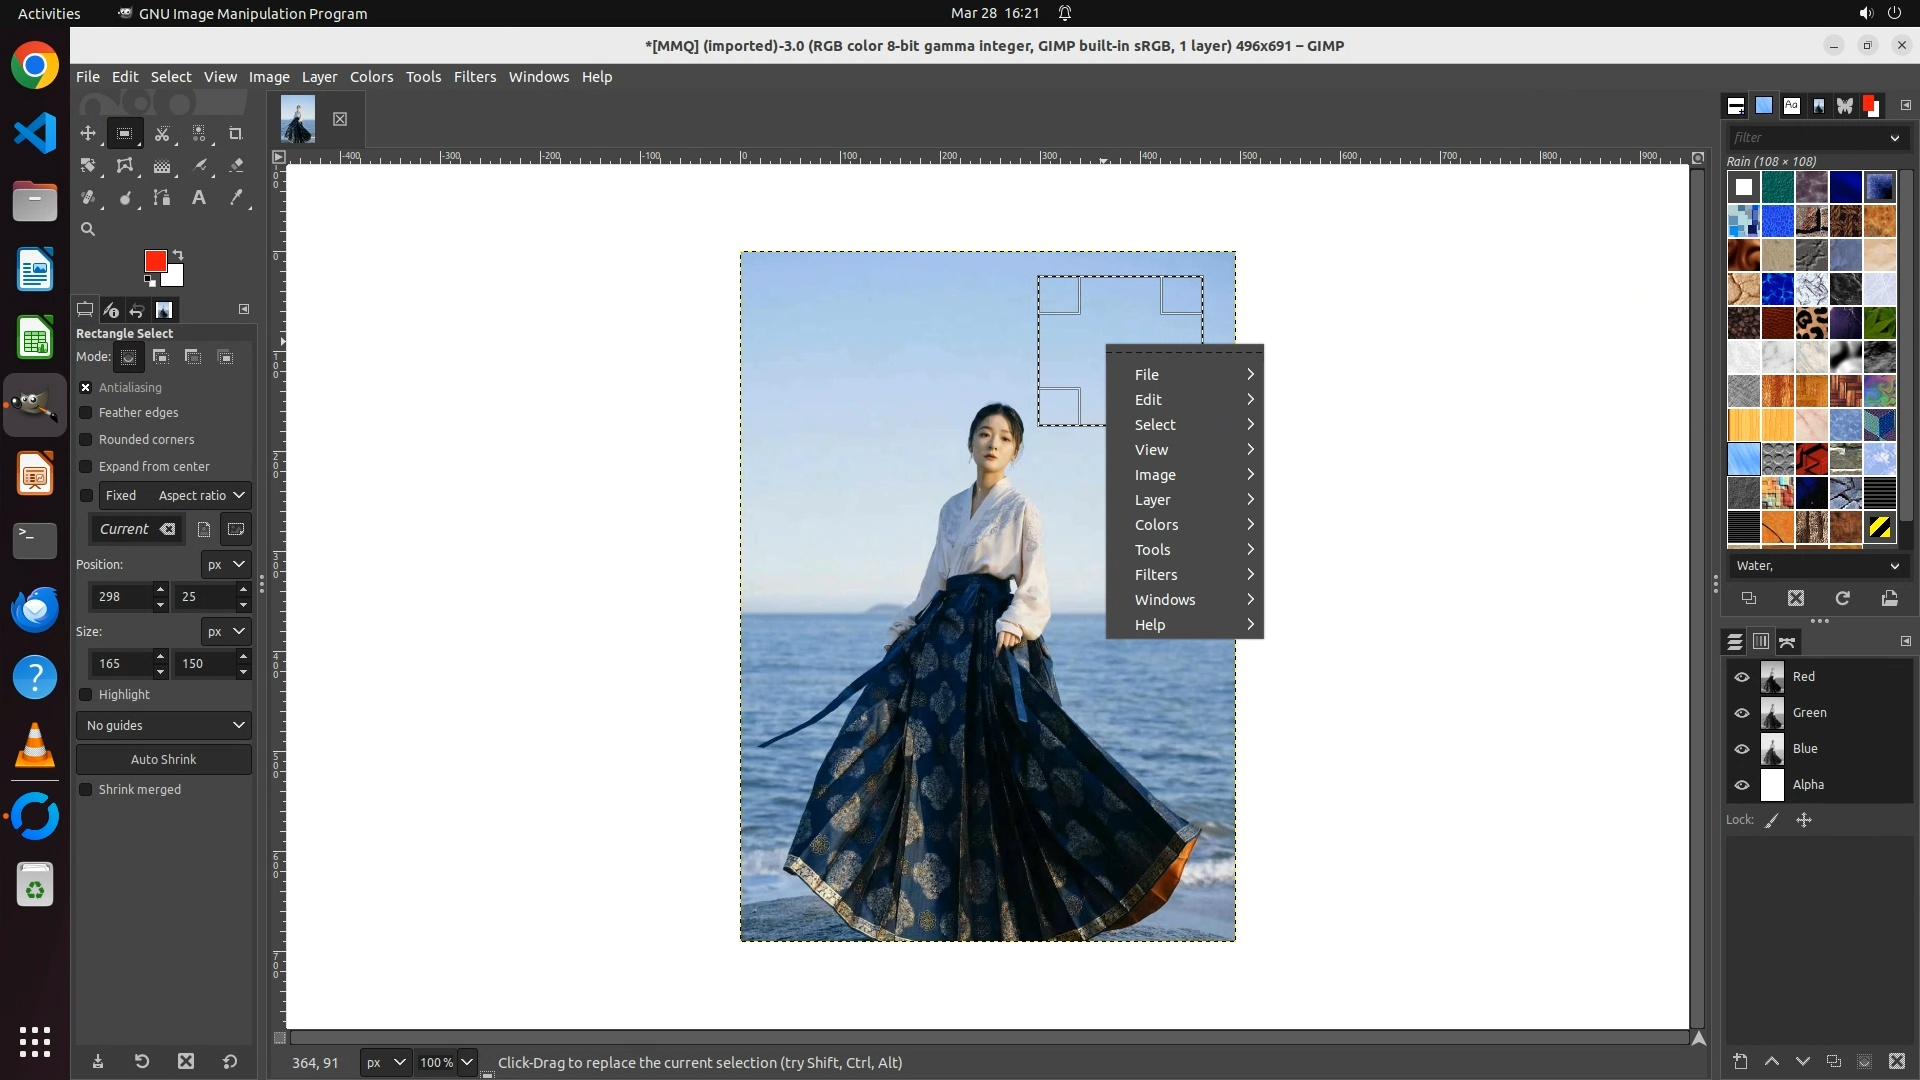Click the Auto Shrink button

pos(164,759)
